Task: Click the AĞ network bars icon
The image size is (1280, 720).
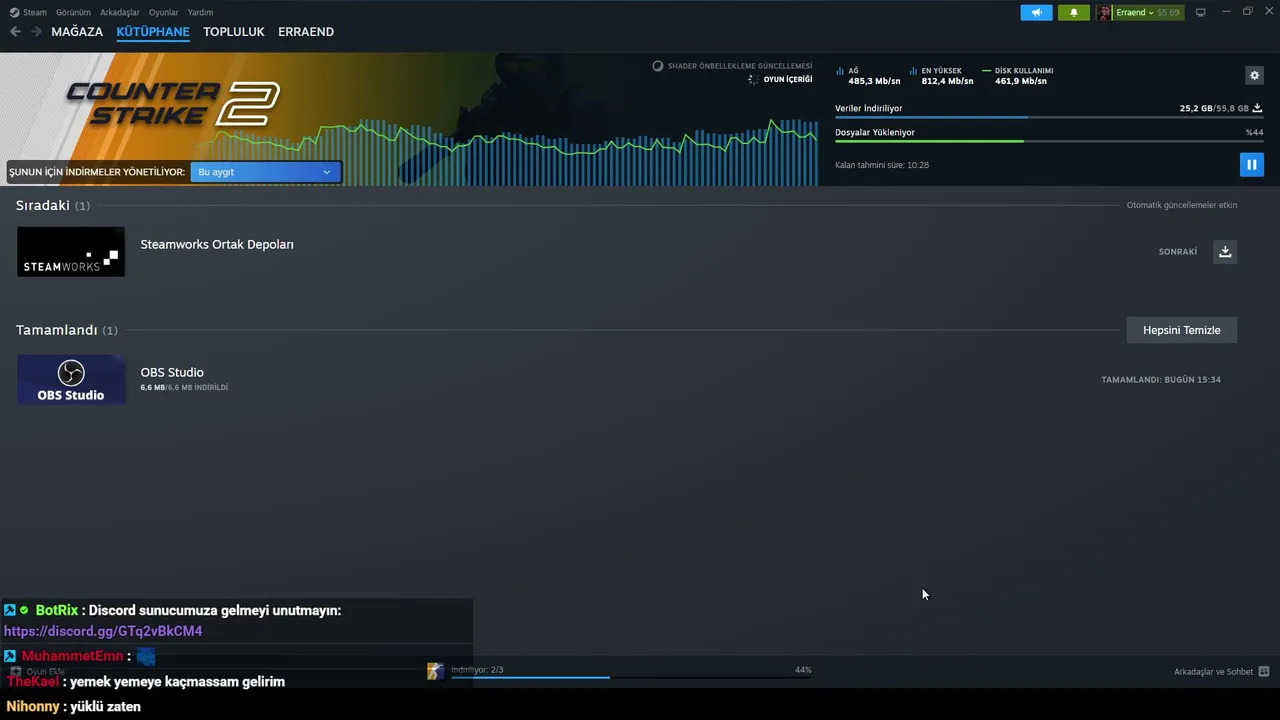Action: point(840,71)
